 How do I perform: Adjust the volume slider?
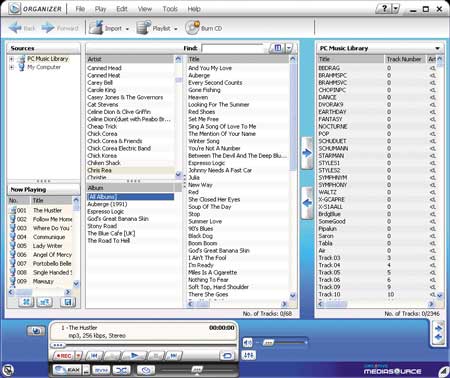coord(268,342)
